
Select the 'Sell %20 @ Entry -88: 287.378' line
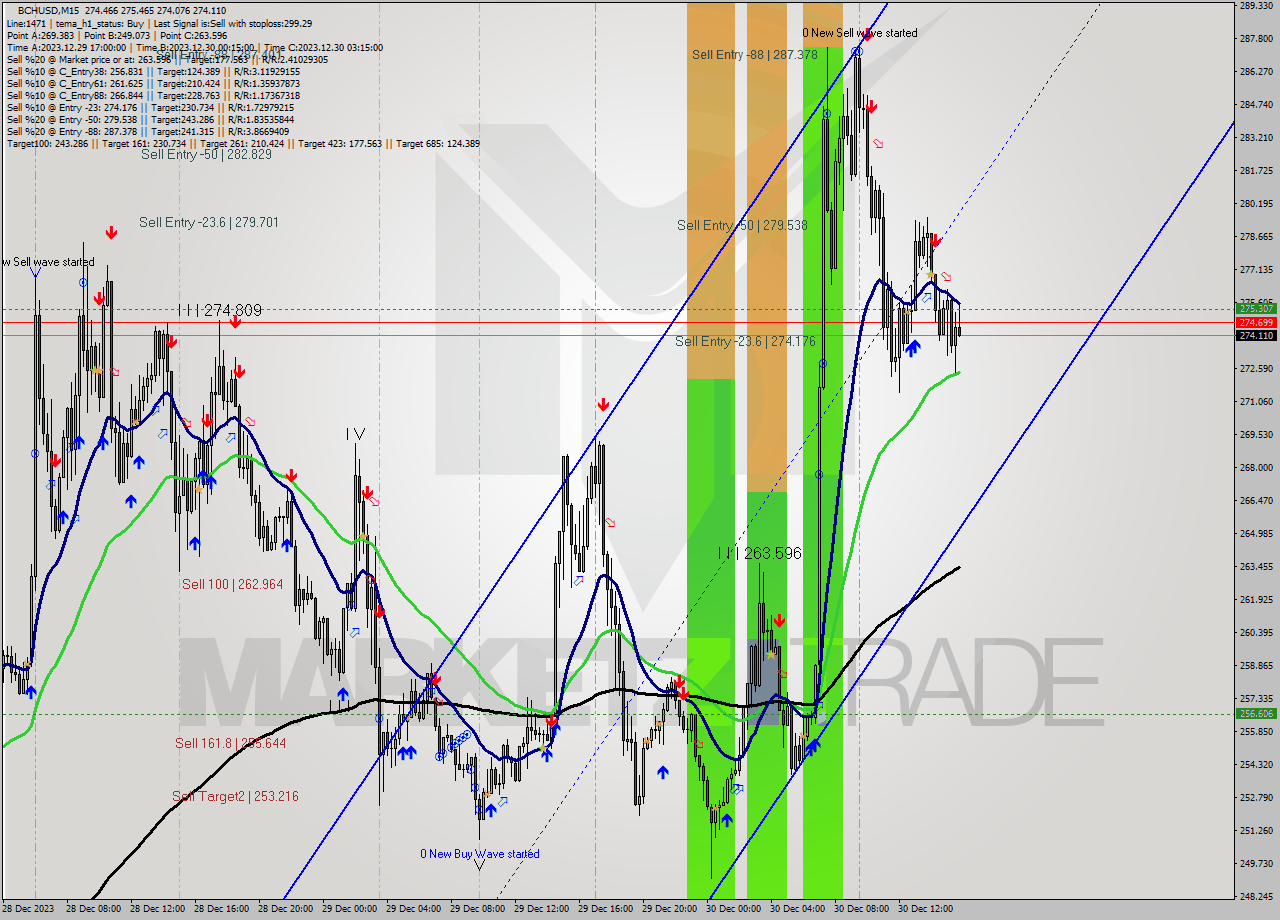(148, 131)
